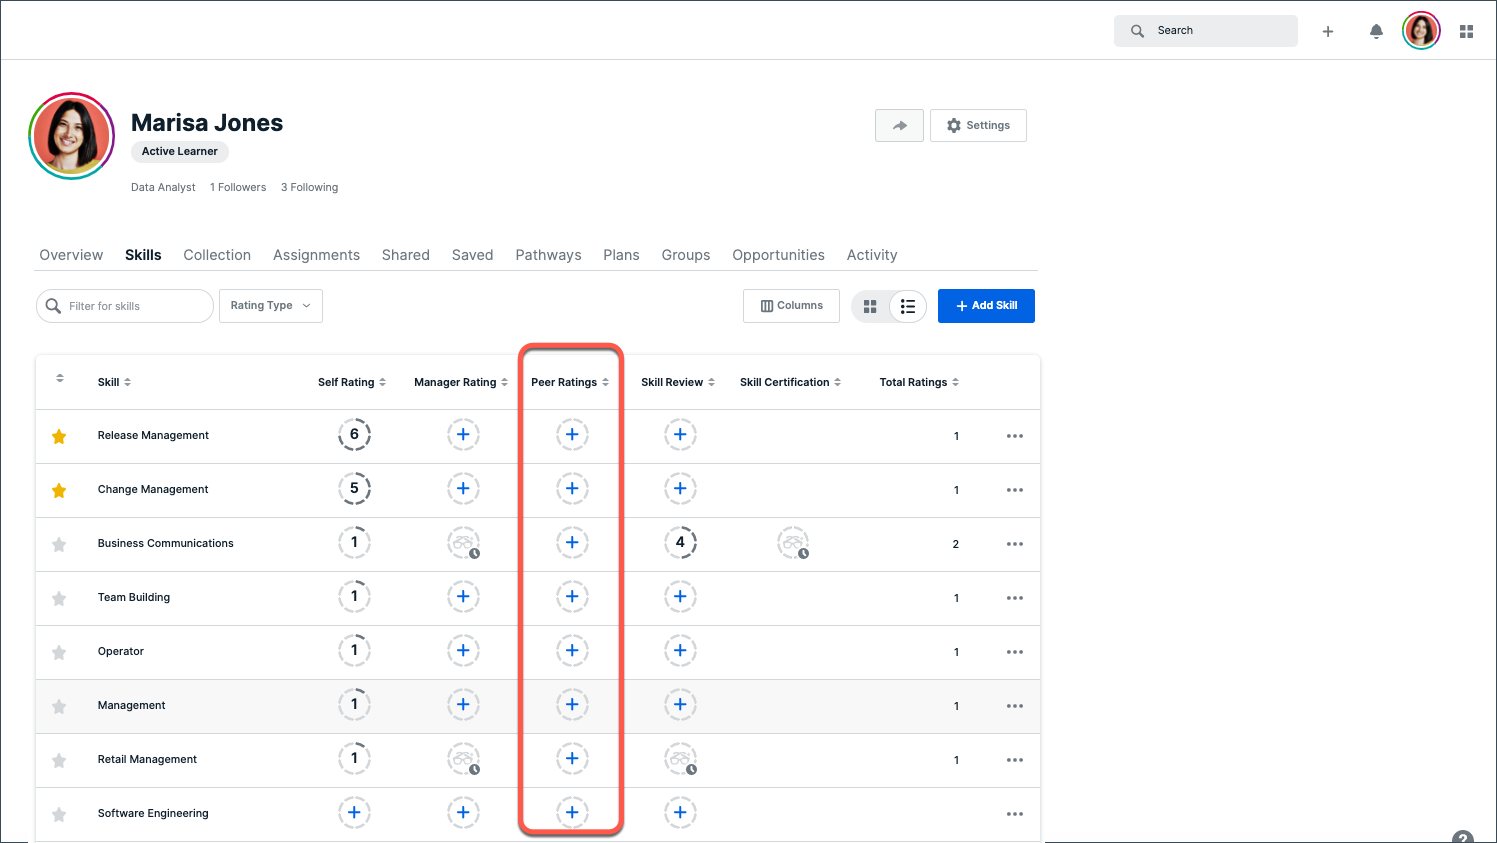Image resolution: width=1497 pixels, height=843 pixels.
Task: Open the profile Settings button
Action: coord(978,125)
